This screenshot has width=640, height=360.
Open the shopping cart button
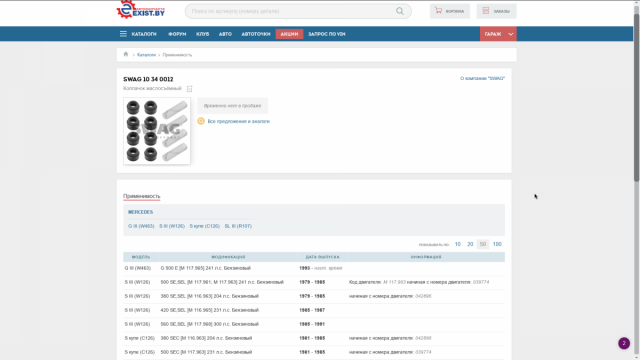pos(450,11)
